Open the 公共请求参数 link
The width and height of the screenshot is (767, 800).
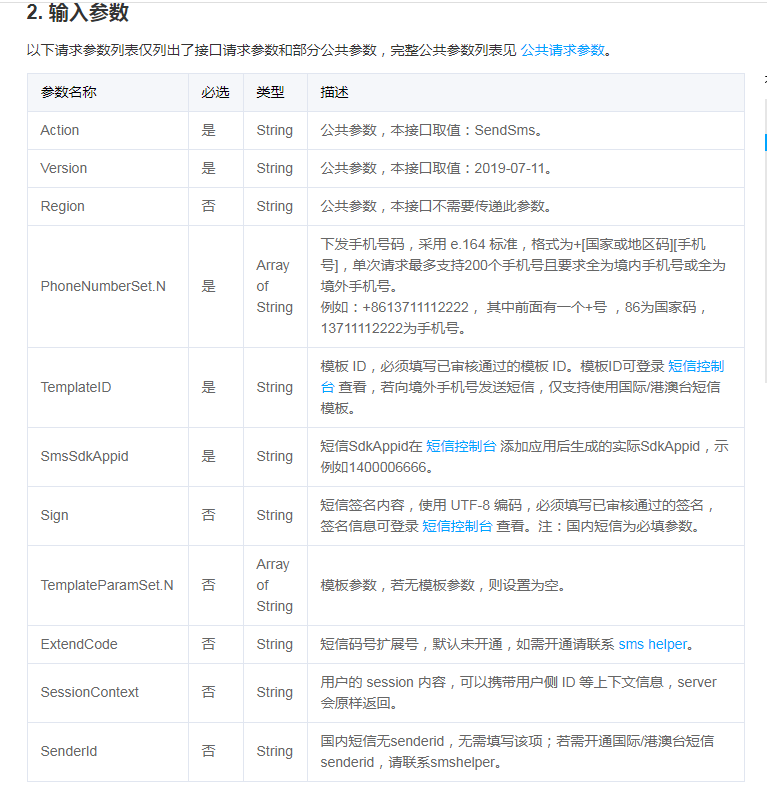tap(562, 50)
